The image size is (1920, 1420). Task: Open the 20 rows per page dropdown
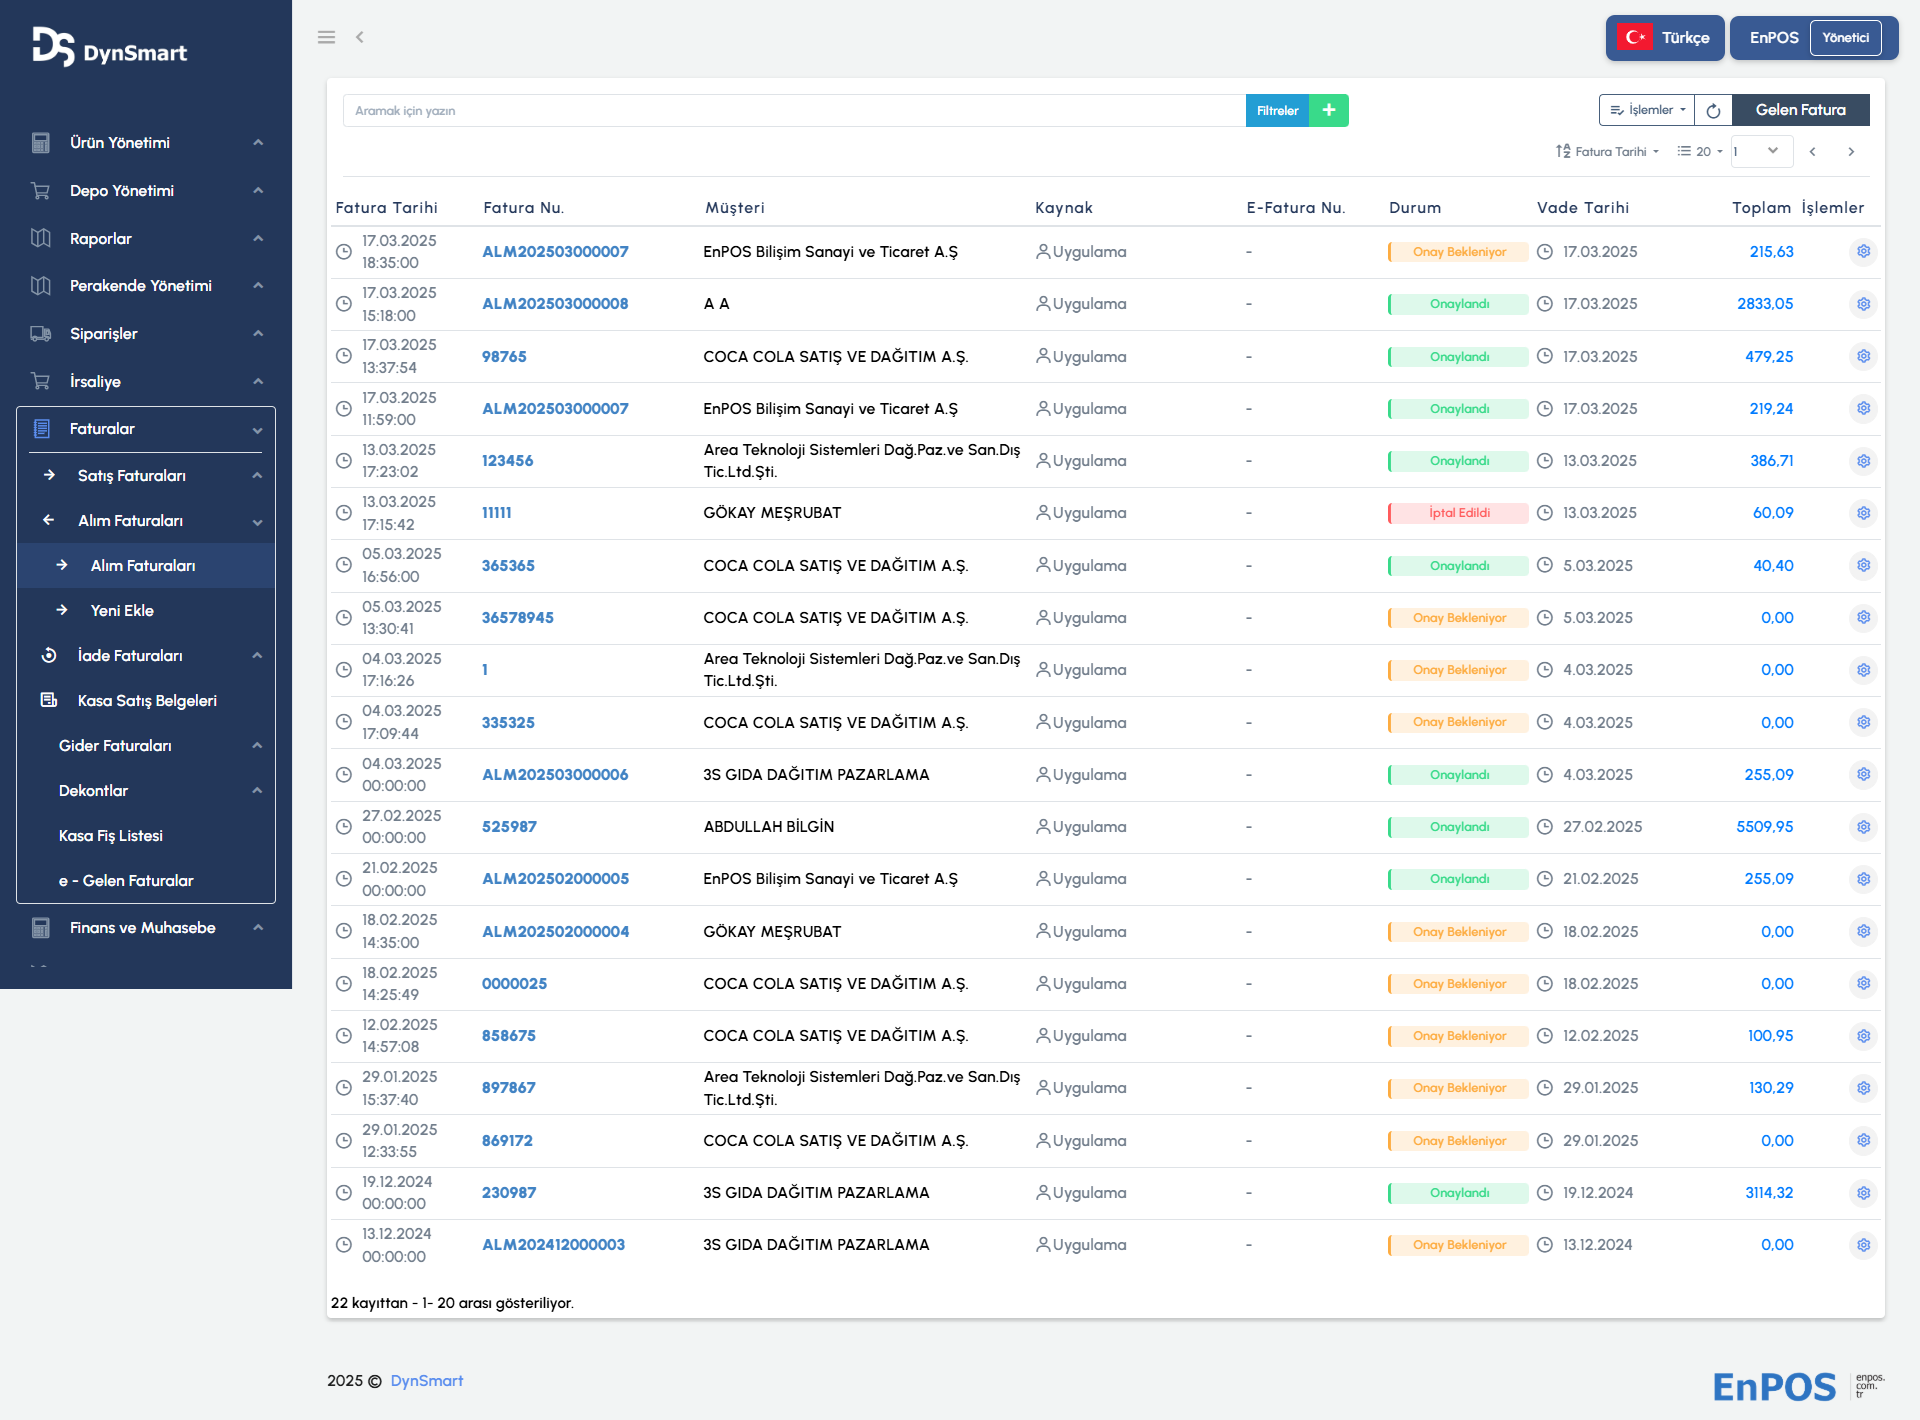[1701, 152]
